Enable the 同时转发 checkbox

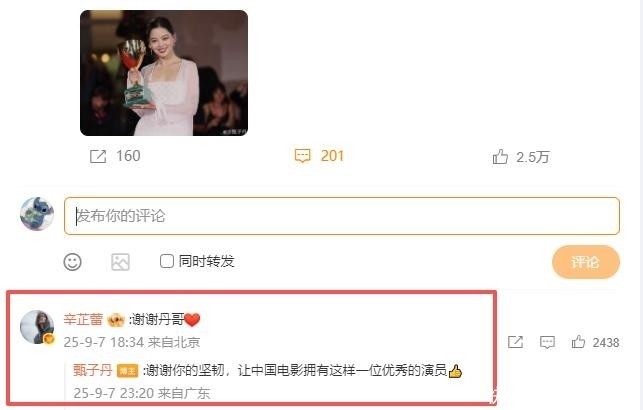pyautogui.click(x=166, y=261)
